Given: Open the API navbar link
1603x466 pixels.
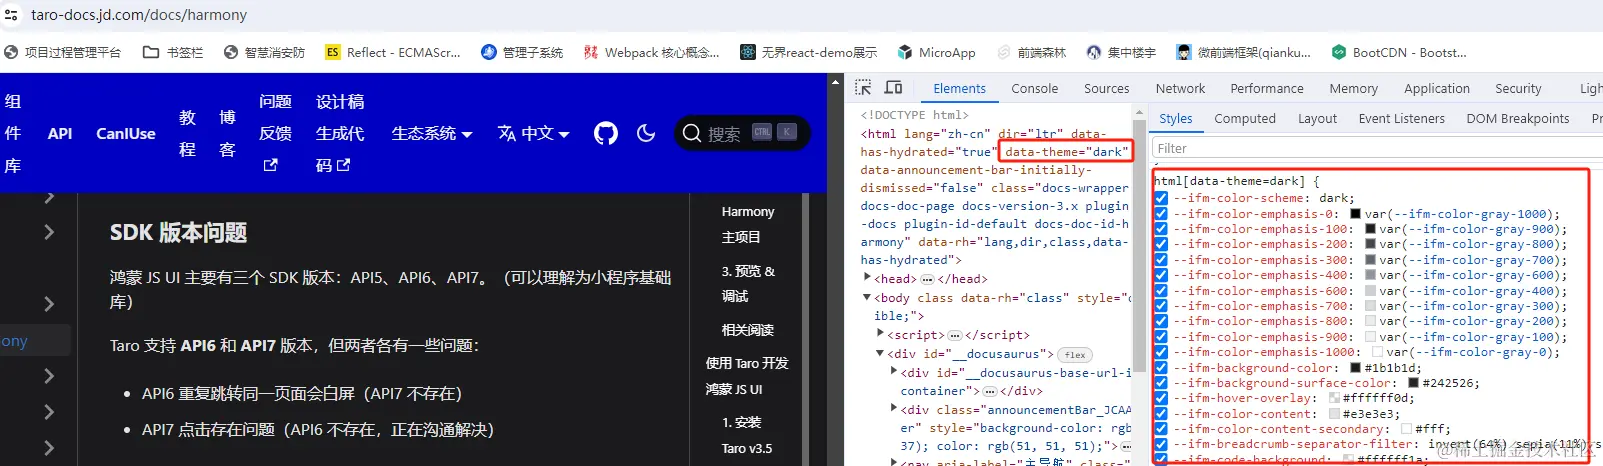Looking at the screenshot, I should [60, 133].
